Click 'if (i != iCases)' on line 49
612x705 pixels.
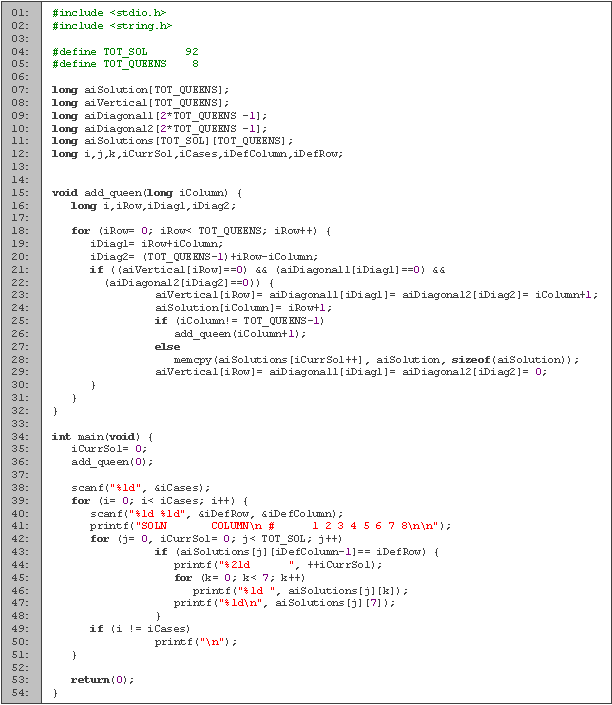(x=140, y=629)
